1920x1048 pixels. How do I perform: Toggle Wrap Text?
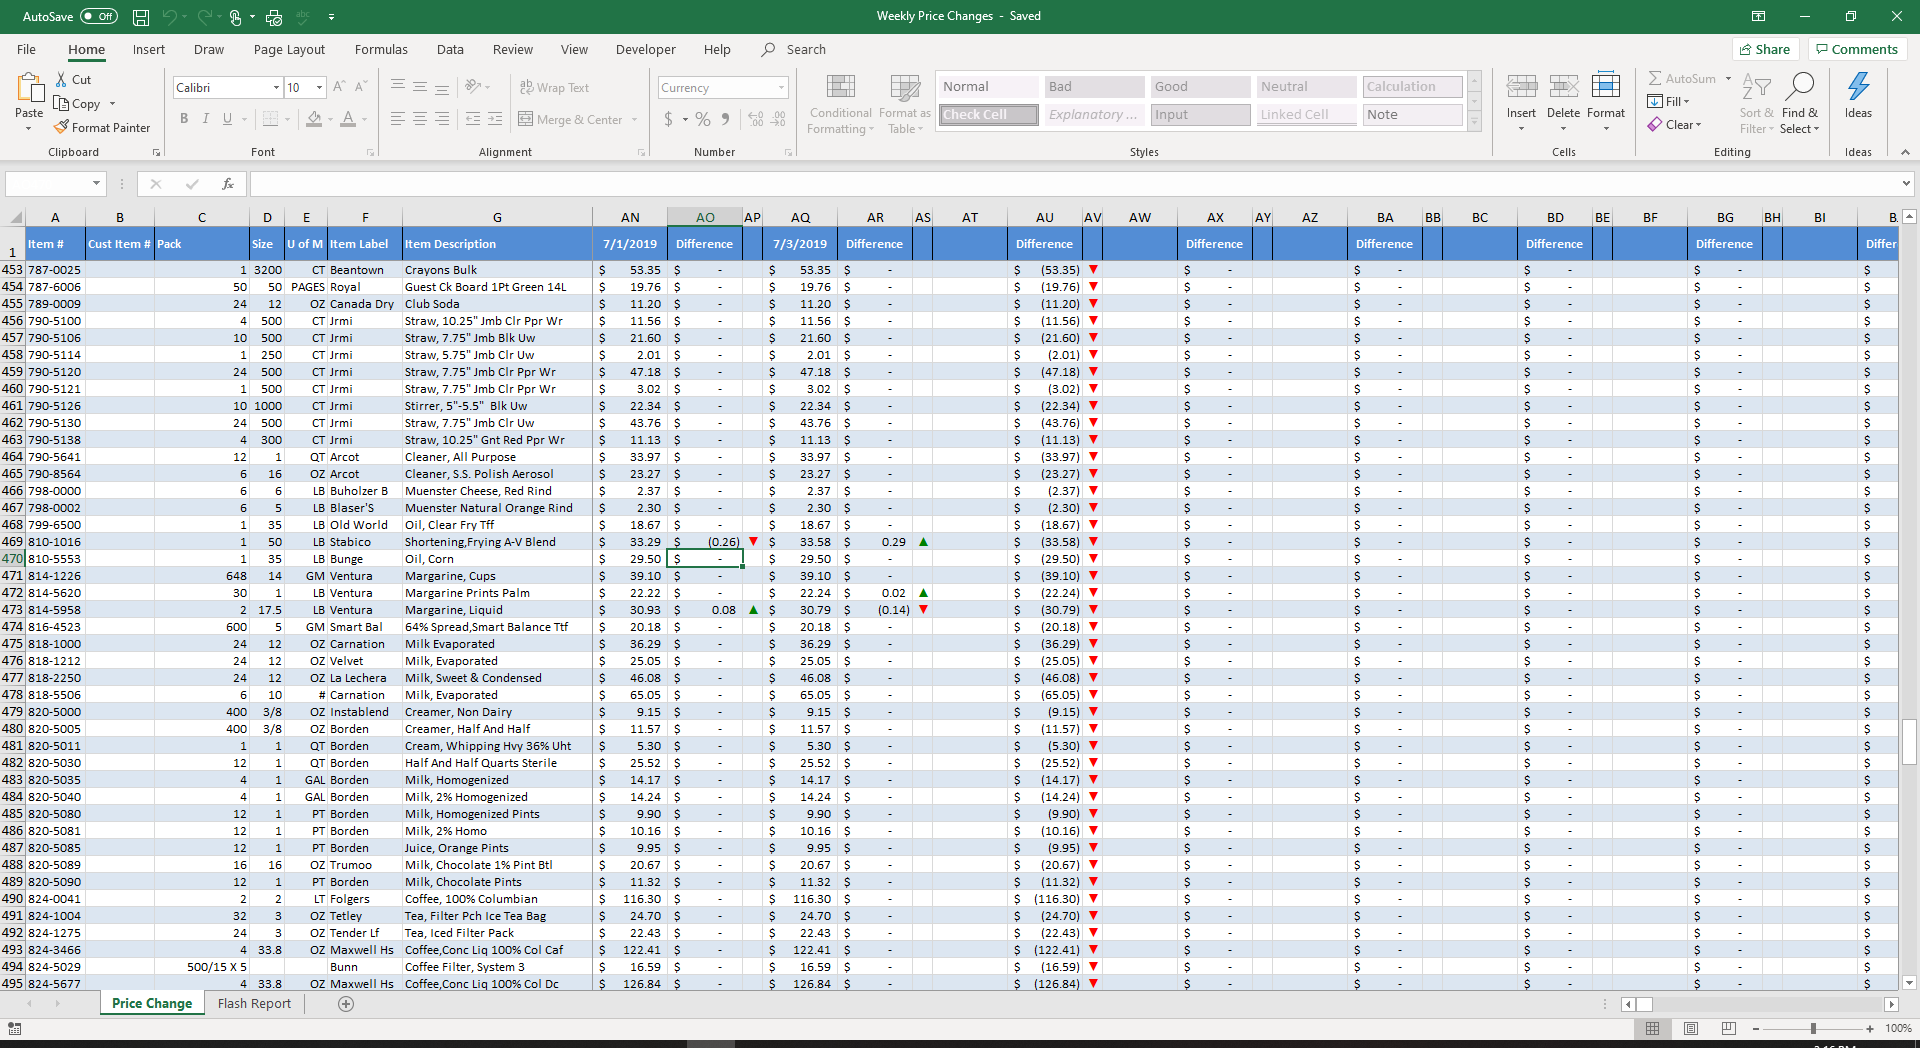pyautogui.click(x=554, y=88)
